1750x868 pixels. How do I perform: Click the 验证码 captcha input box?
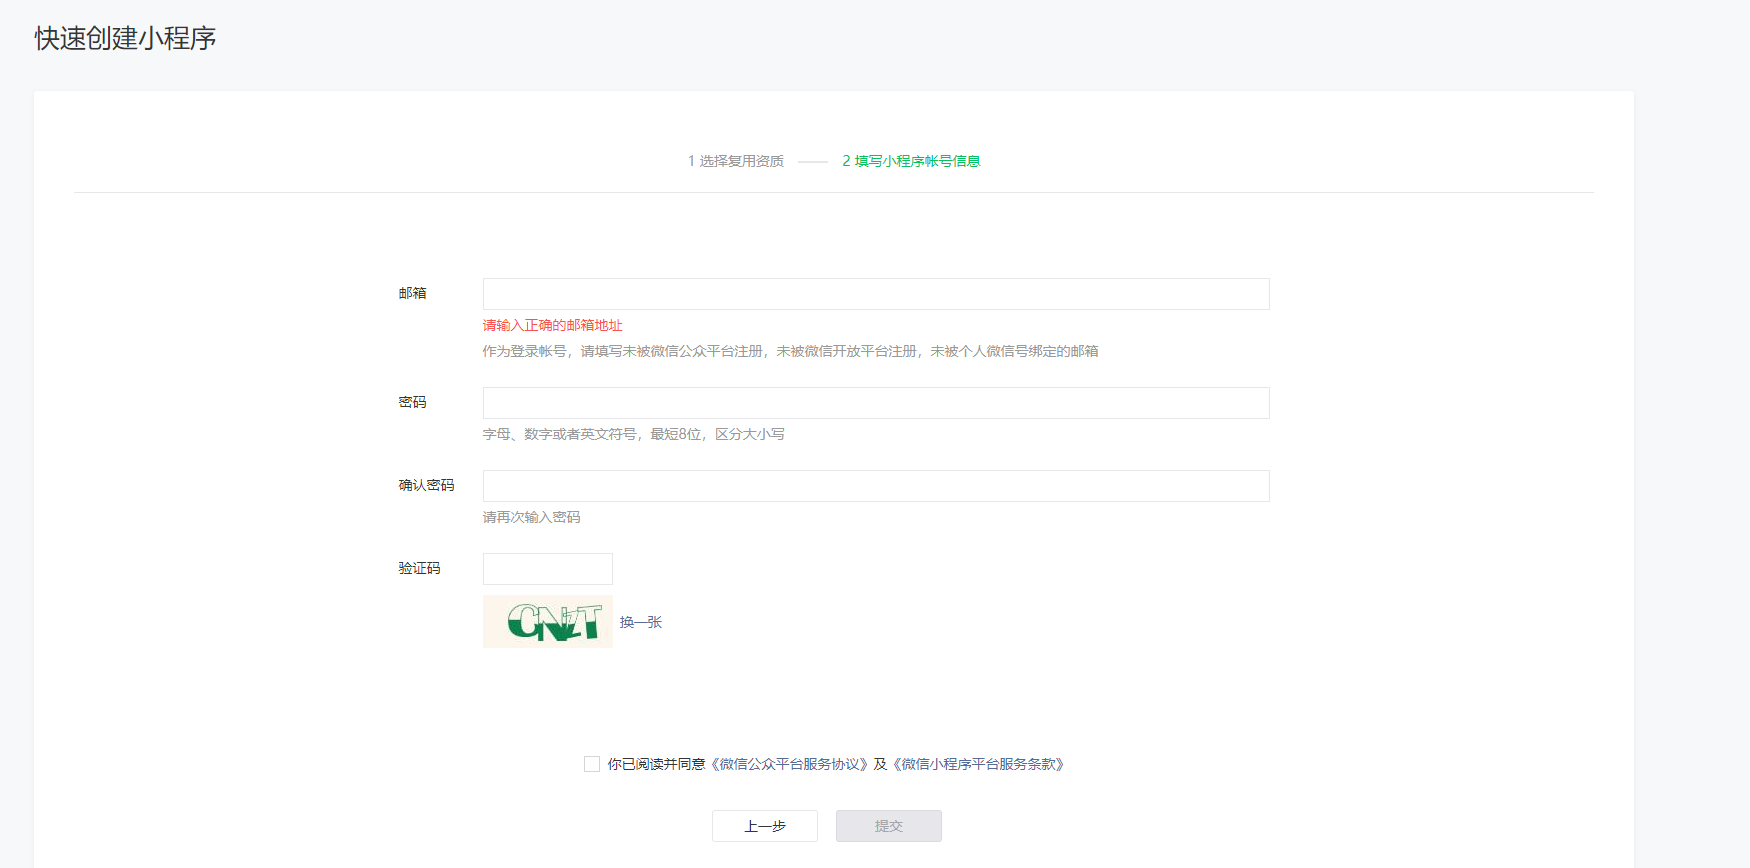point(548,569)
